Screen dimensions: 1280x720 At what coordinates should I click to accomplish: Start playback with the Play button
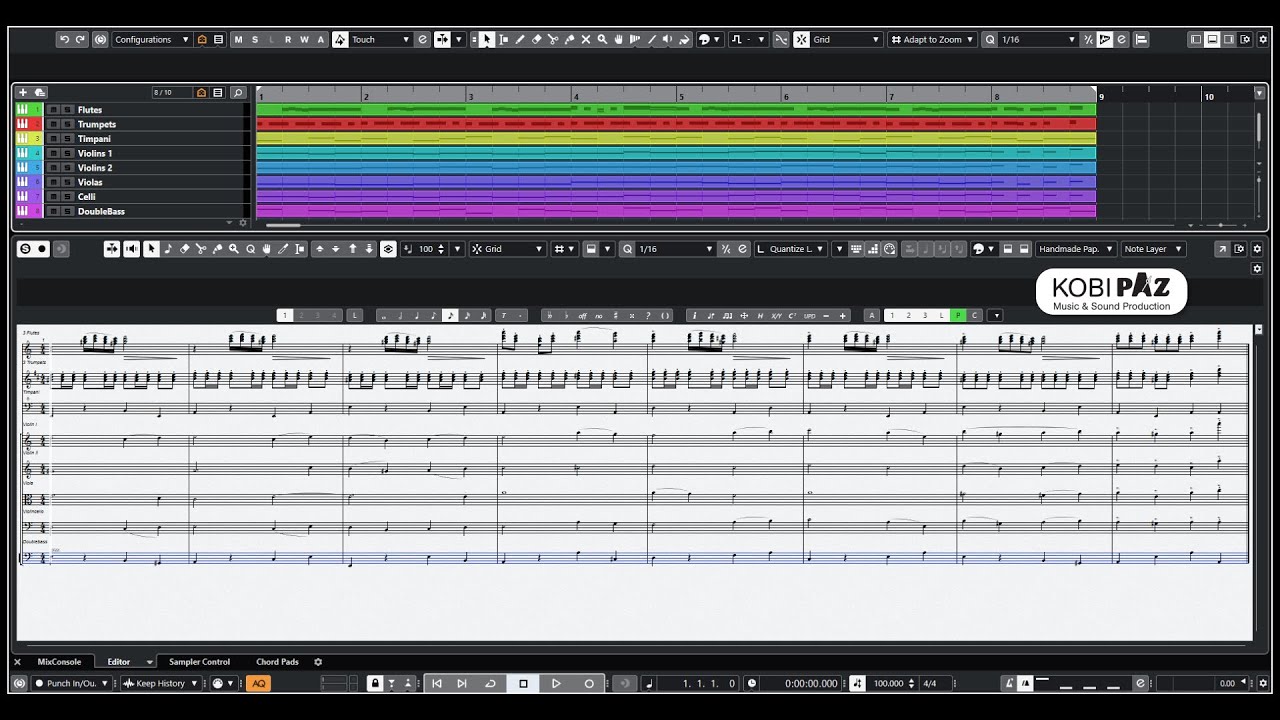557,683
